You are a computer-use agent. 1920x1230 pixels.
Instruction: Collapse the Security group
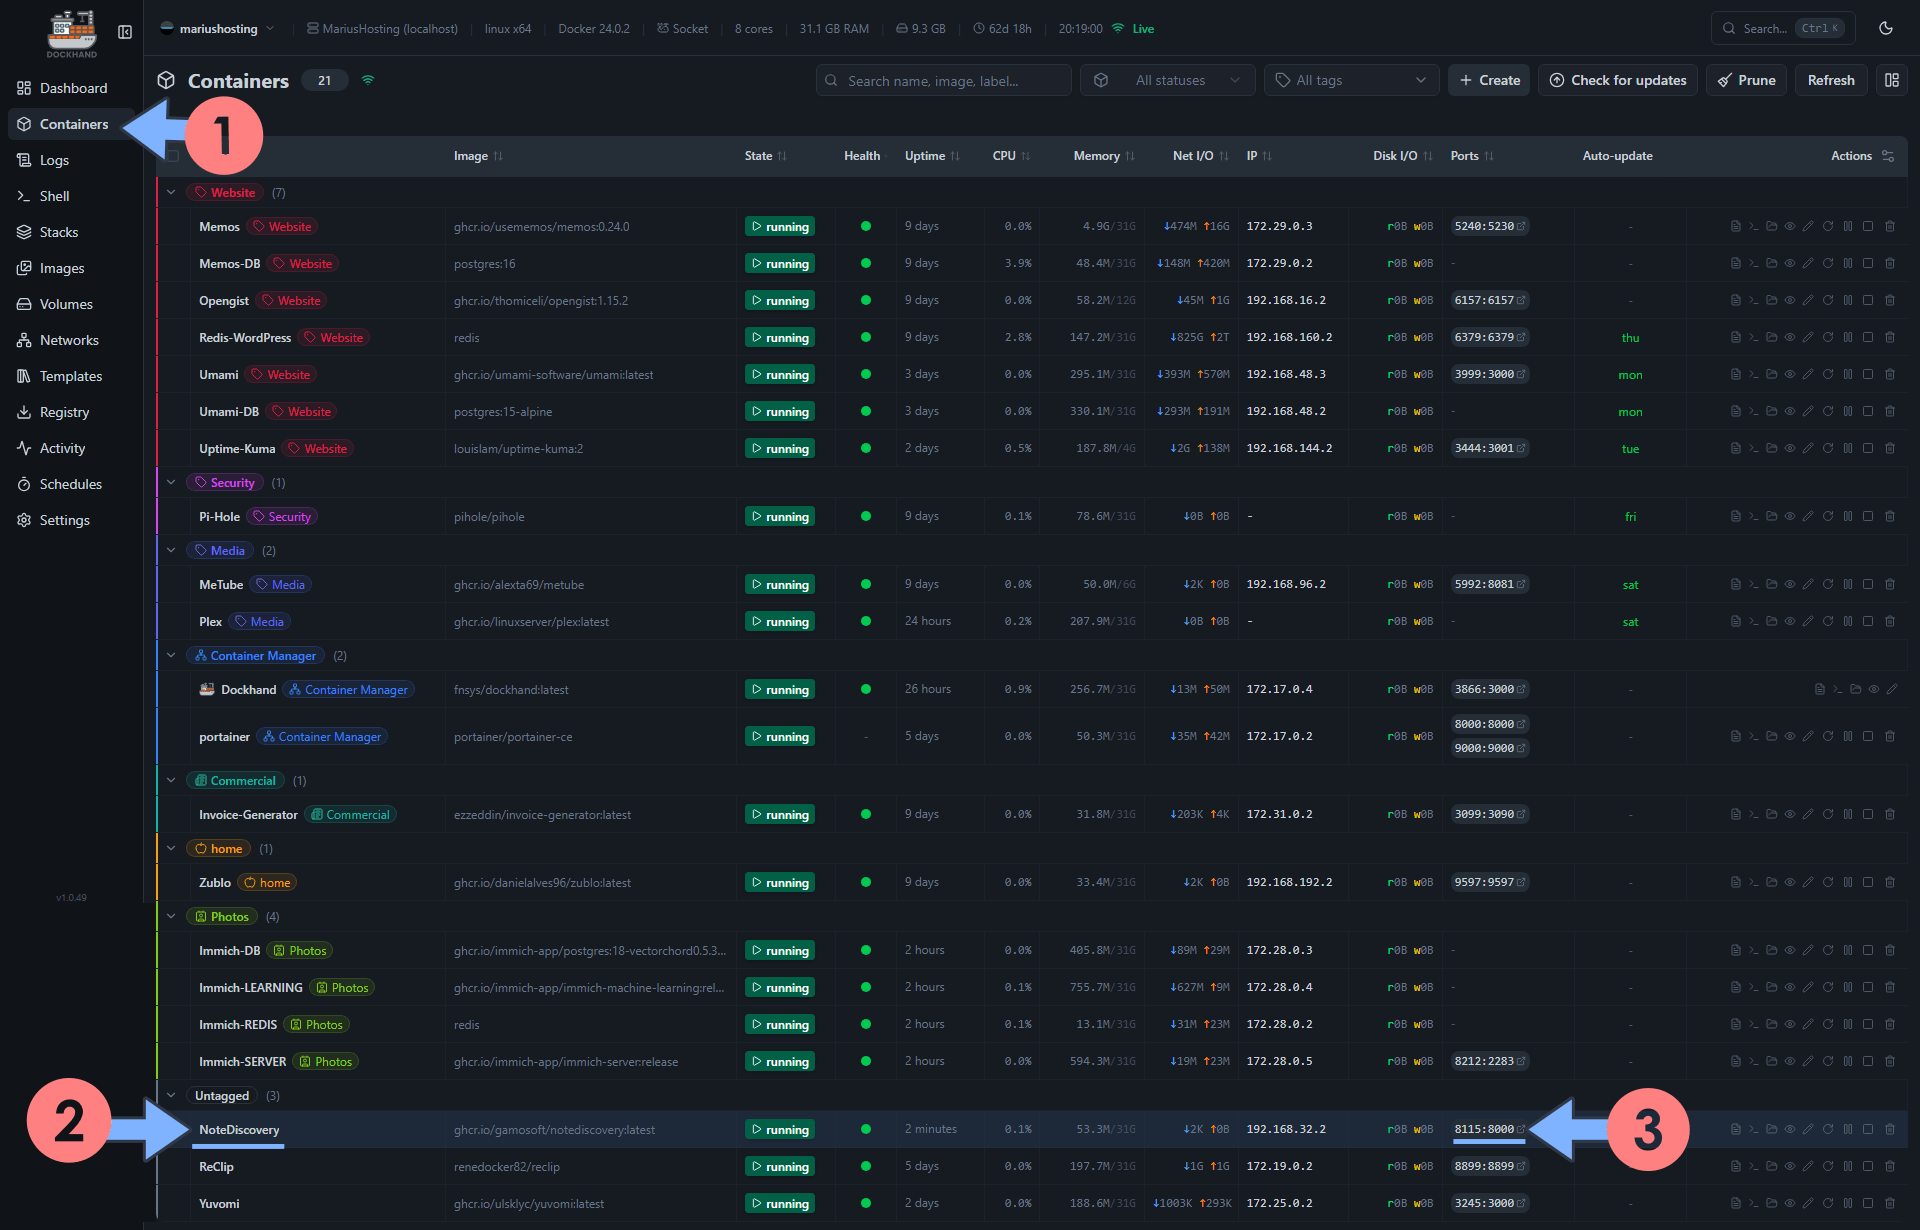pyautogui.click(x=171, y=482)
